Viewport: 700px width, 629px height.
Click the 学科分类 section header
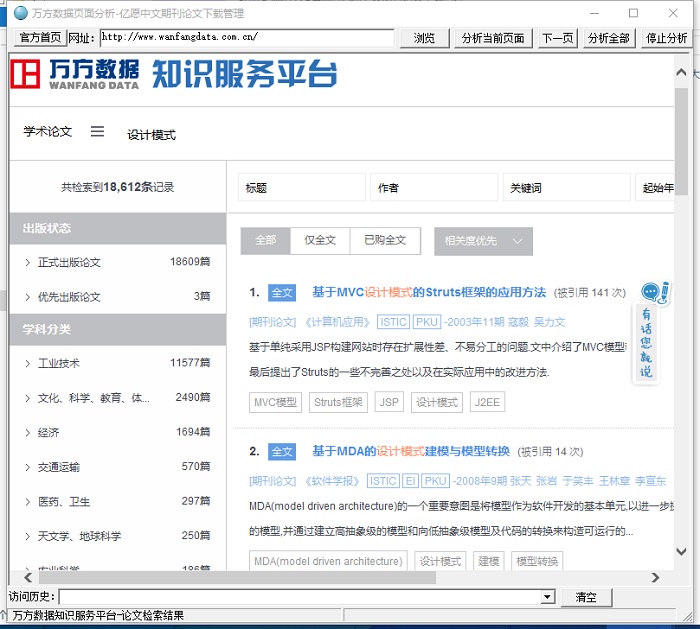click(x=118, y=329)
